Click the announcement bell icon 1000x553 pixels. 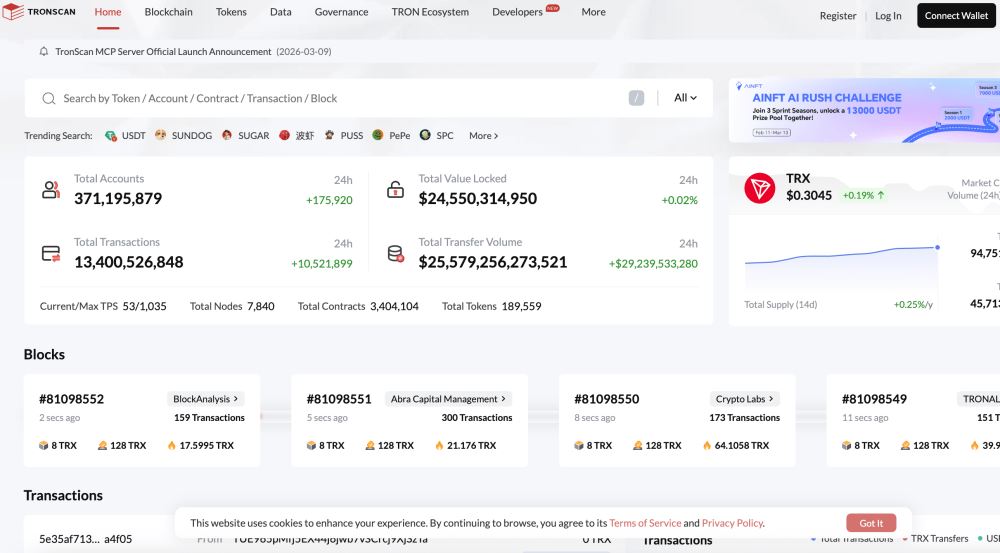click(43, 51)
